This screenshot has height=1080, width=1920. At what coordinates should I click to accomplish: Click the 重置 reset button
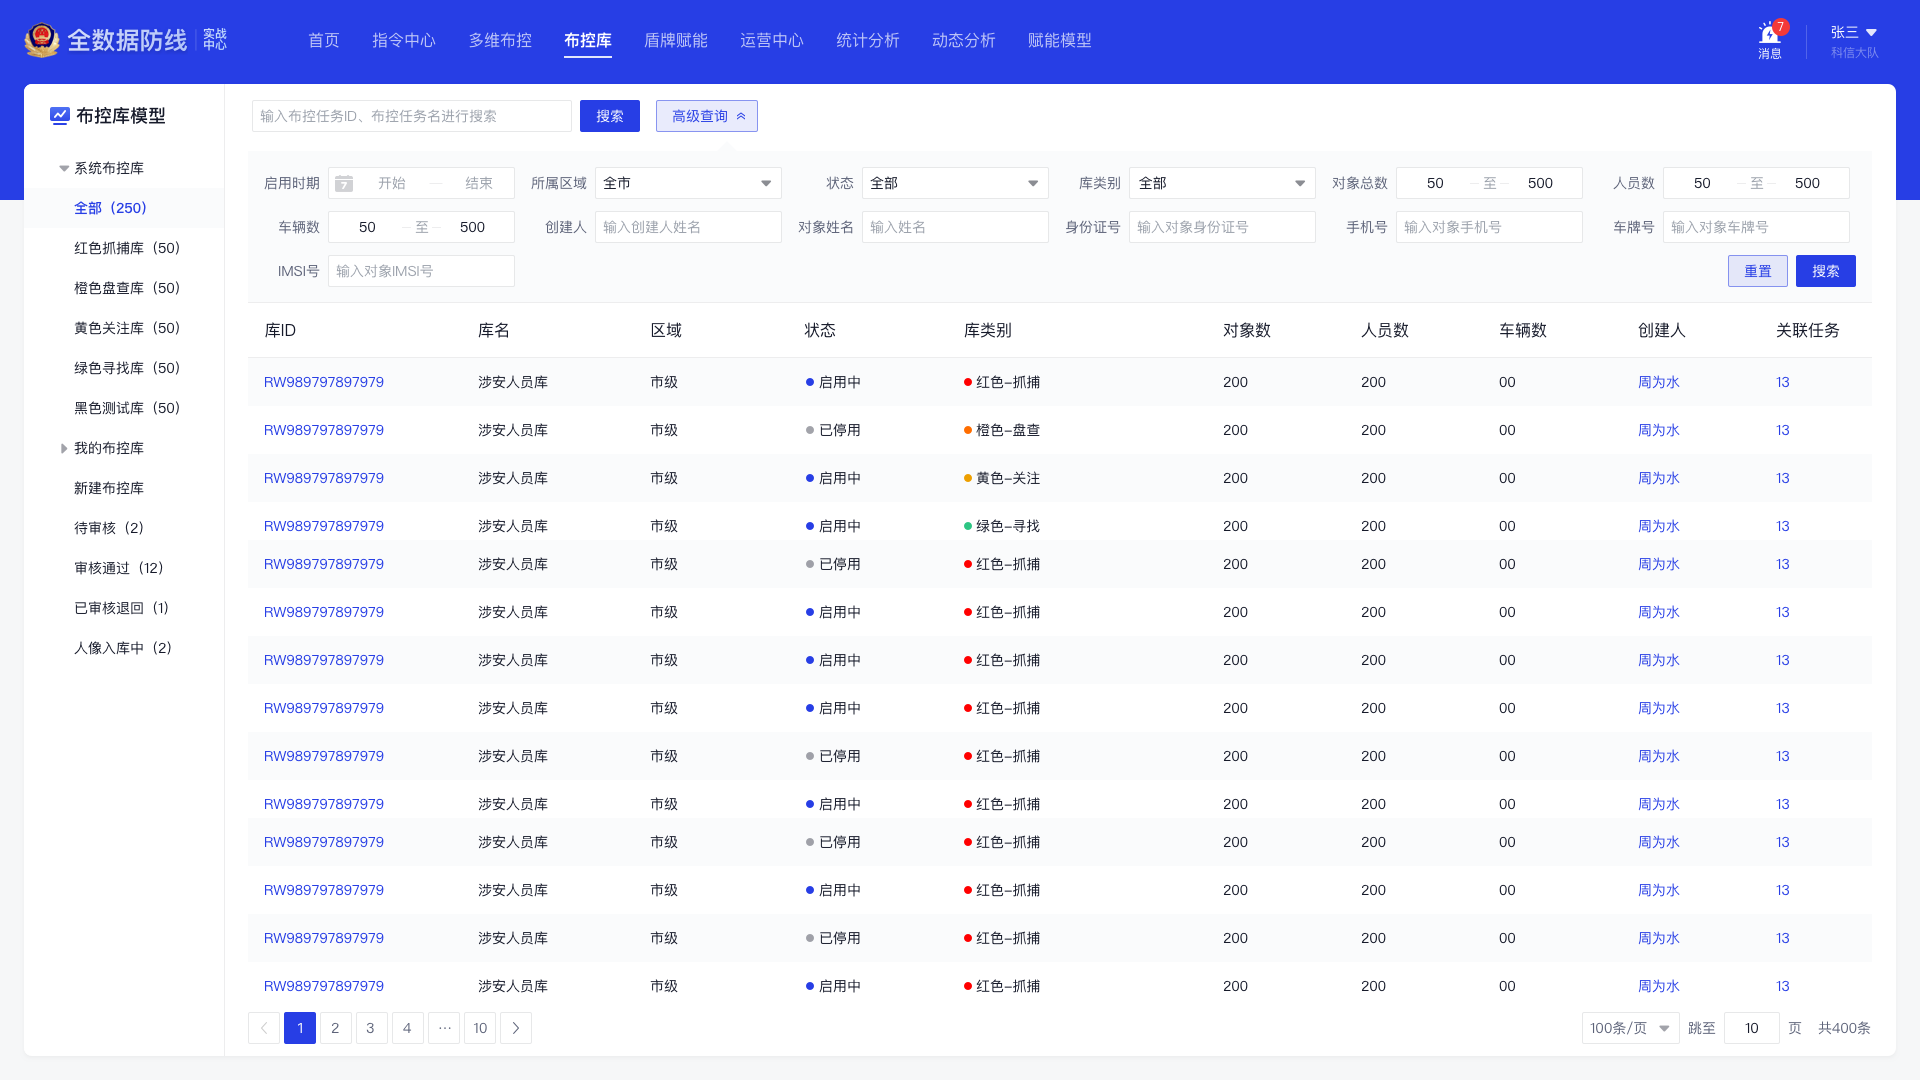coord(1758,271)
